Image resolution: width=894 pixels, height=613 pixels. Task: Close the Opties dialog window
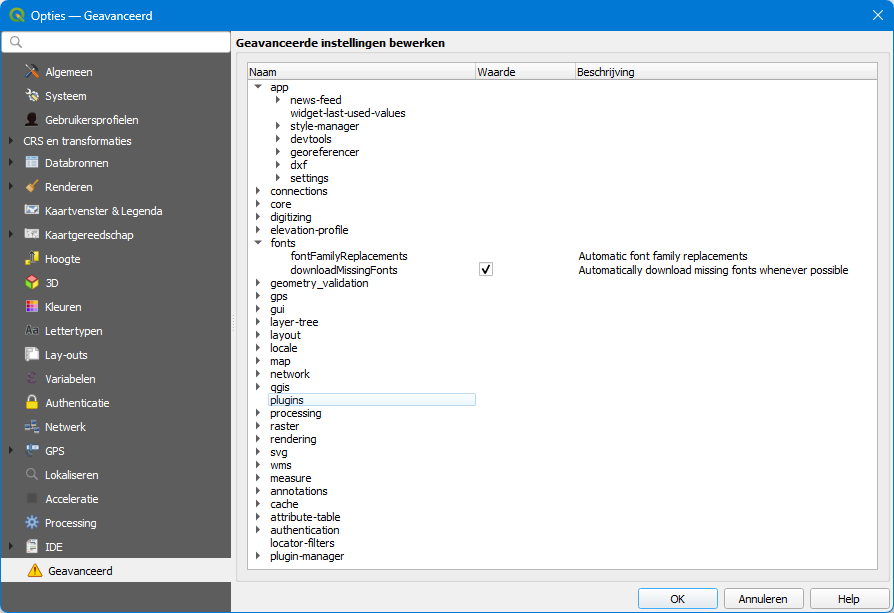point(878,15)
